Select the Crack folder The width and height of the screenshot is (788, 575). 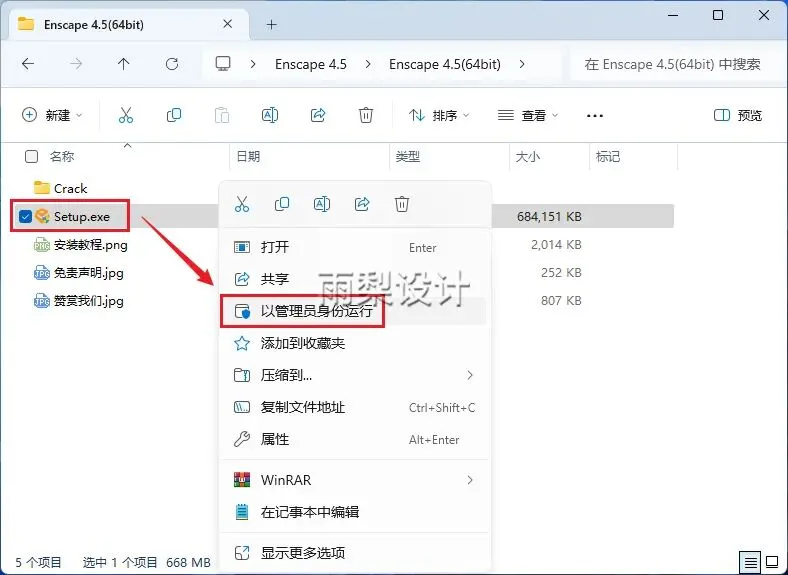[70, 188]
